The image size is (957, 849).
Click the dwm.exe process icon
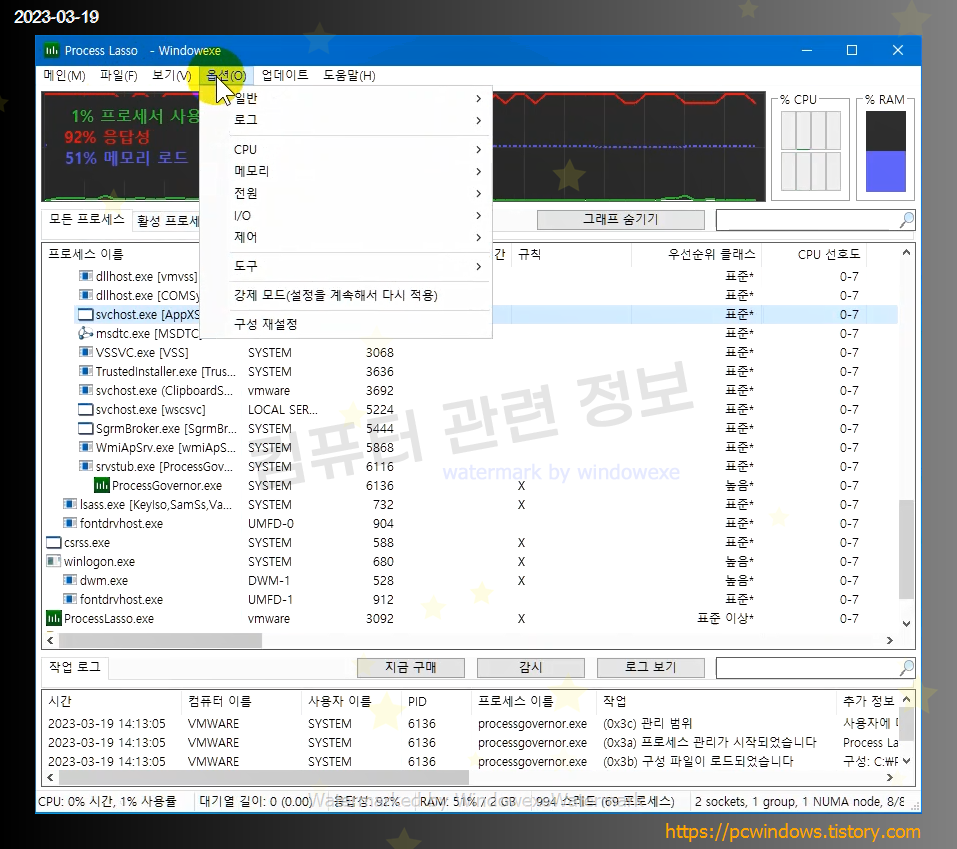point(70,580)
